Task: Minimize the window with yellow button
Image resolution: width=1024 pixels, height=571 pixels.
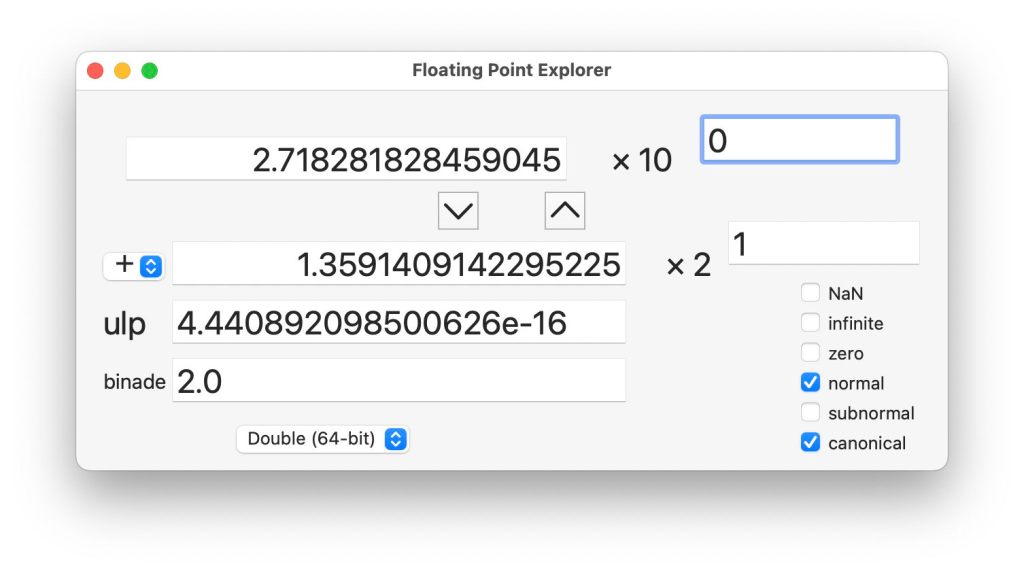Action: 122,71
